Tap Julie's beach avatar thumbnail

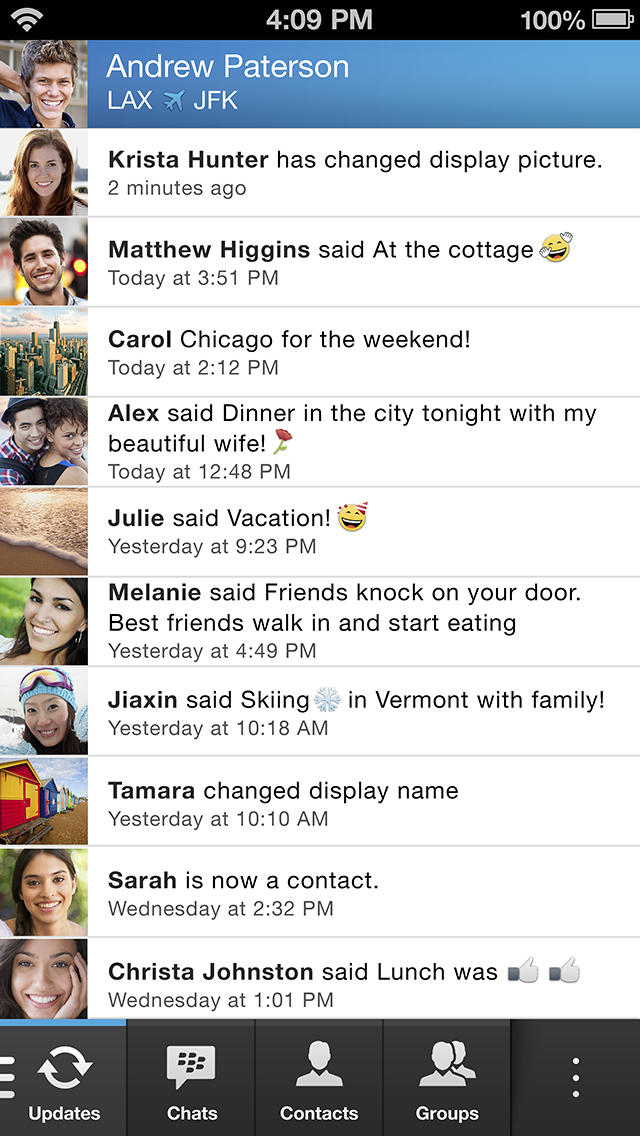pos(44,532)
